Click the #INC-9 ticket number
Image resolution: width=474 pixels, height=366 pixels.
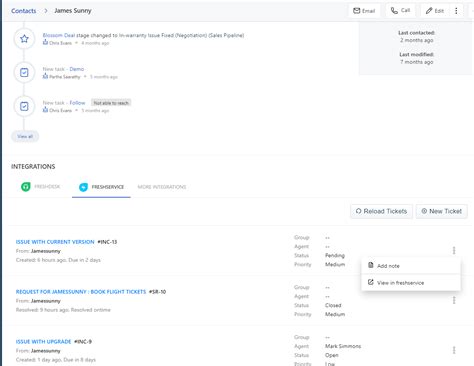[x=83, y=341]
